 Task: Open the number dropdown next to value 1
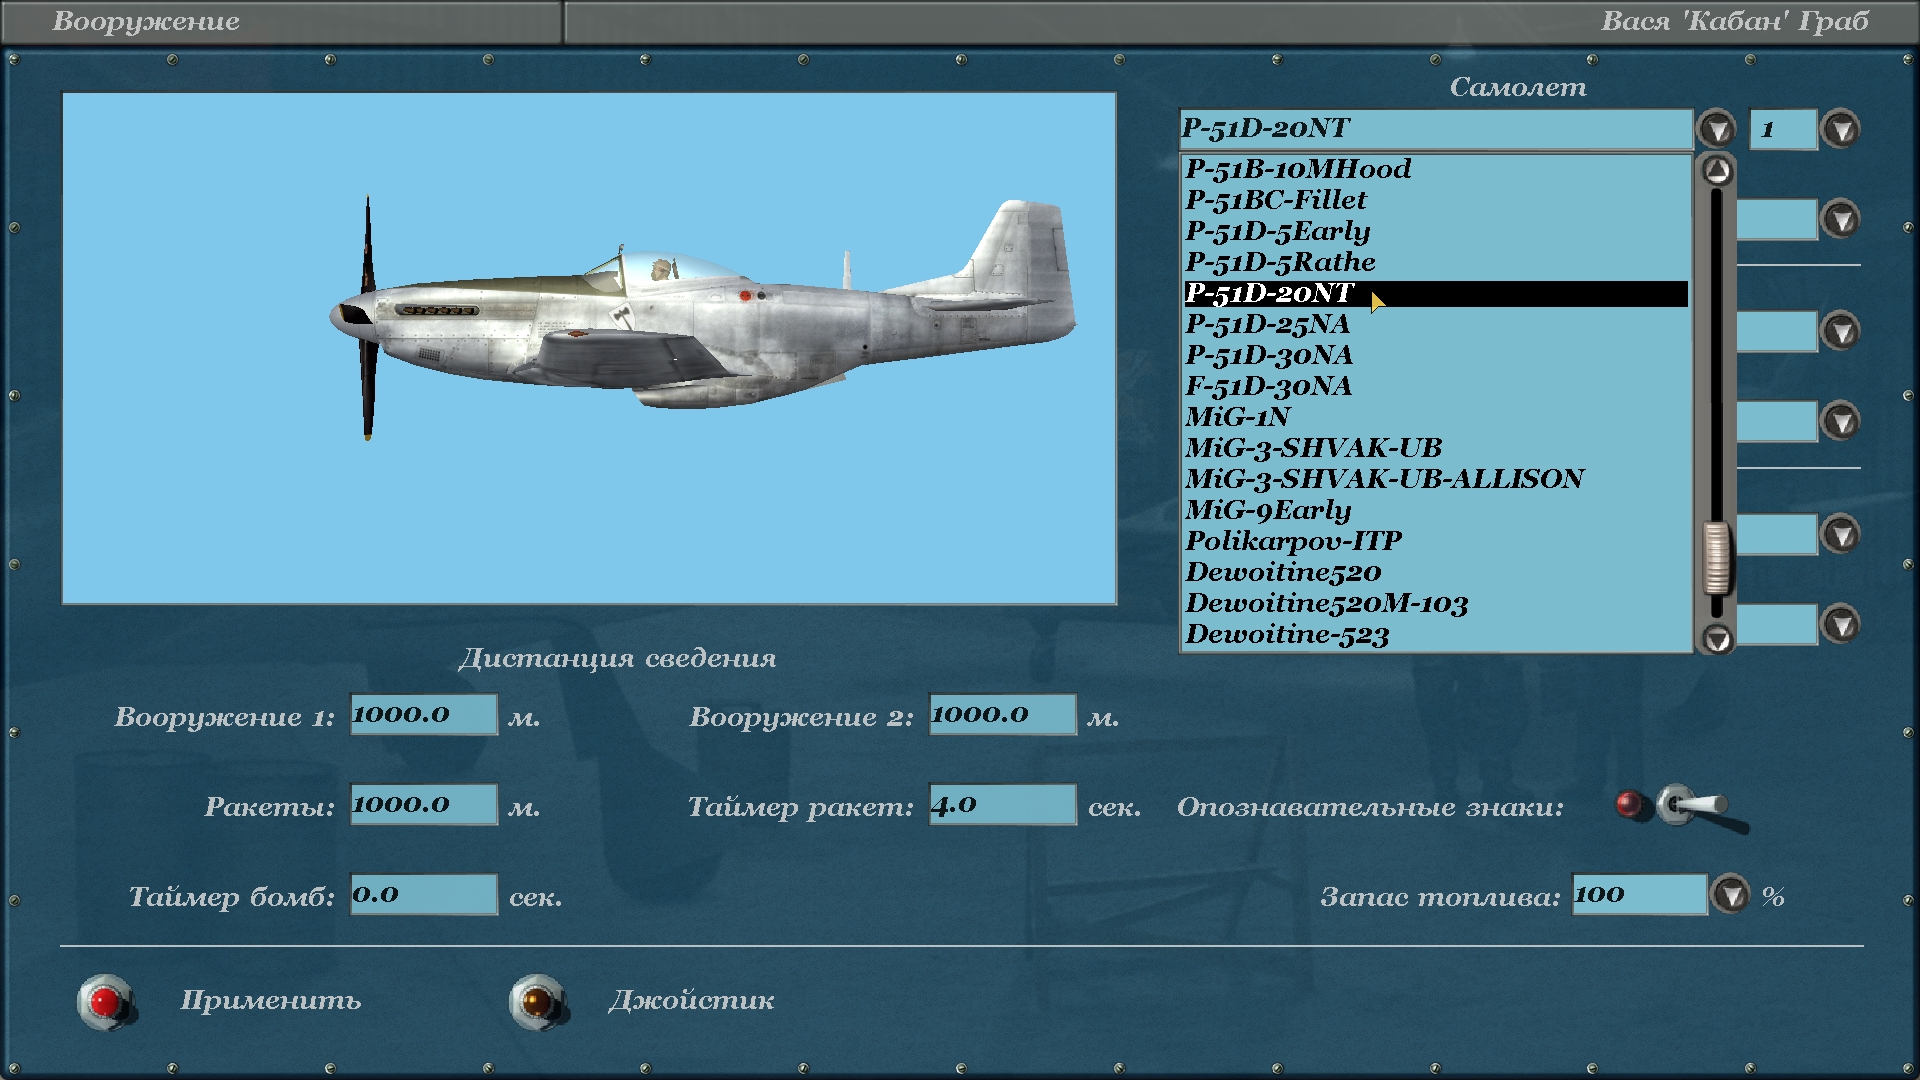tap(1841, 130)
